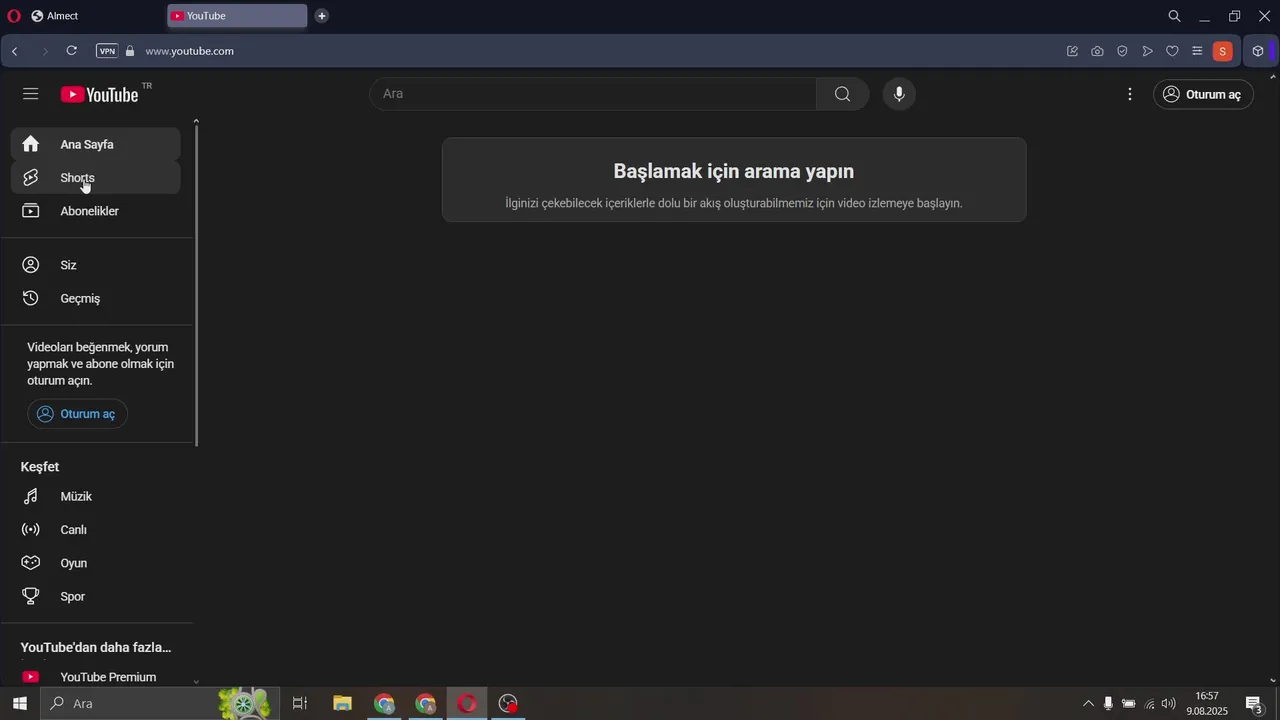The height and width of the screenshot is (720, 1280).
Task: Open Geçmiş watch history
Action: coord(96,298)
